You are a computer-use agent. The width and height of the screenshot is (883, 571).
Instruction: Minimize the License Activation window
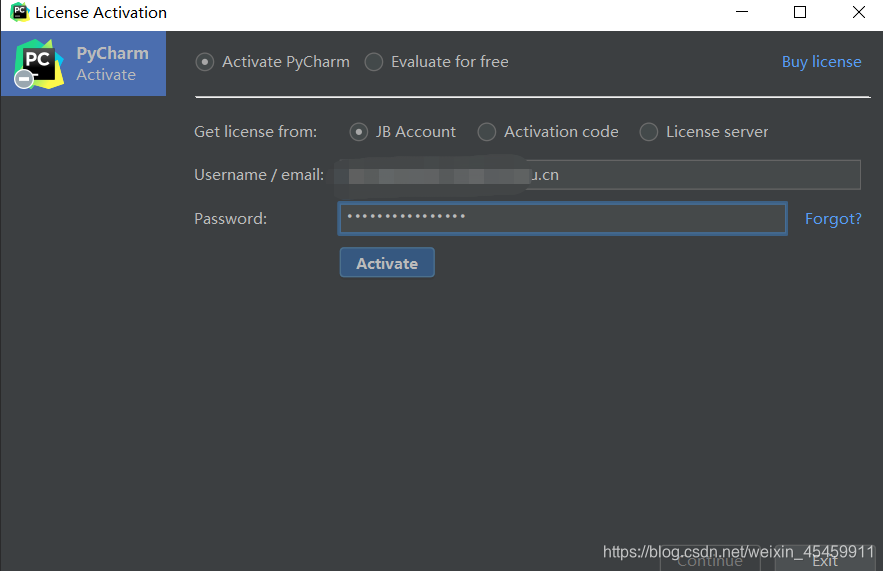click(x=742, y=12)
